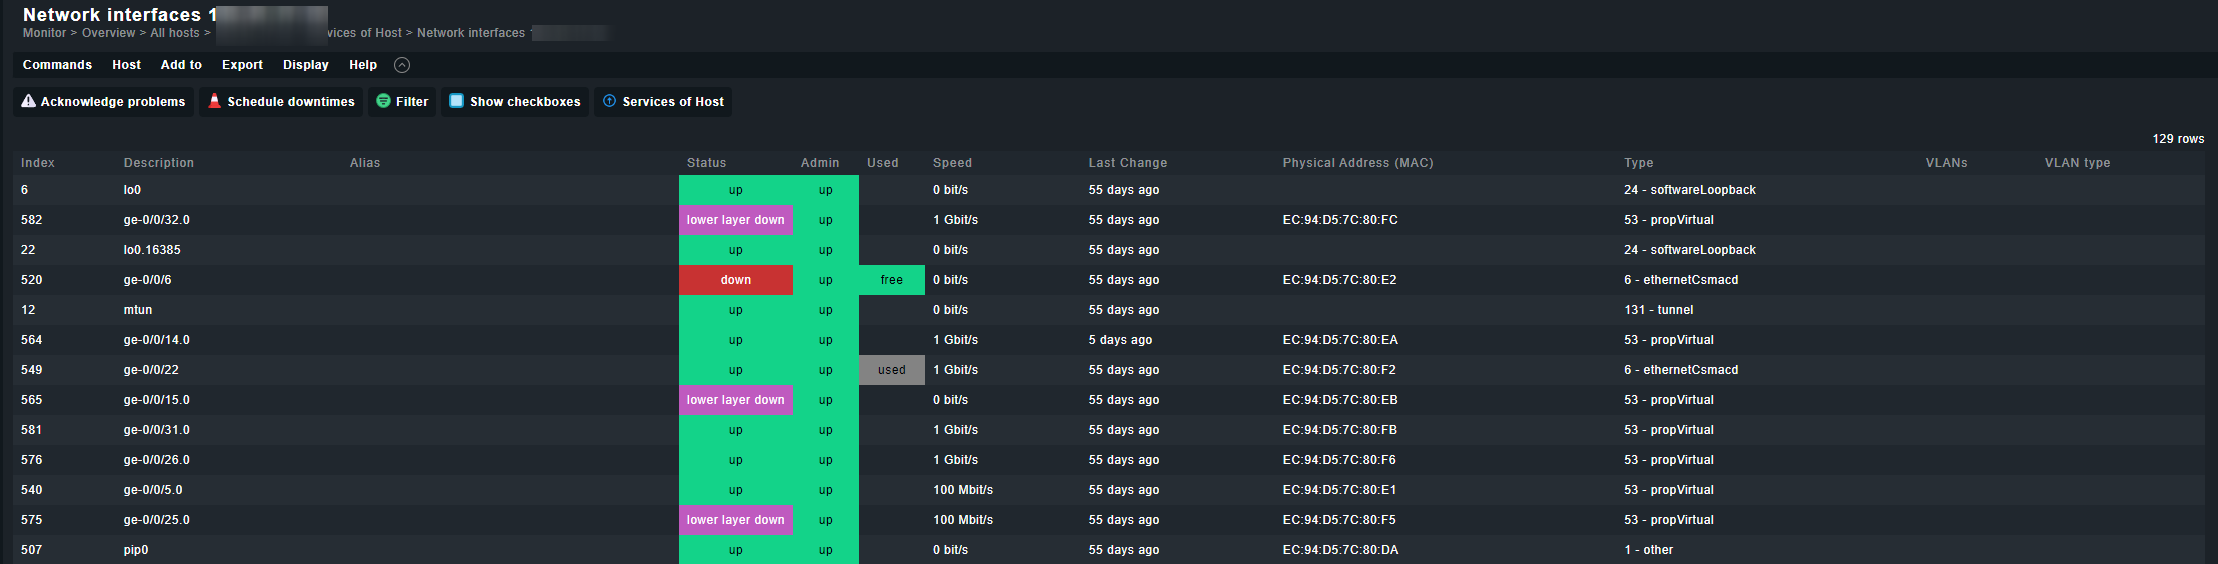Image resolution: width=2218 pixels, height=564 pixels.
Task: Sort the table by Speed column
Action: pyautogui.click(x=952, y=163)
